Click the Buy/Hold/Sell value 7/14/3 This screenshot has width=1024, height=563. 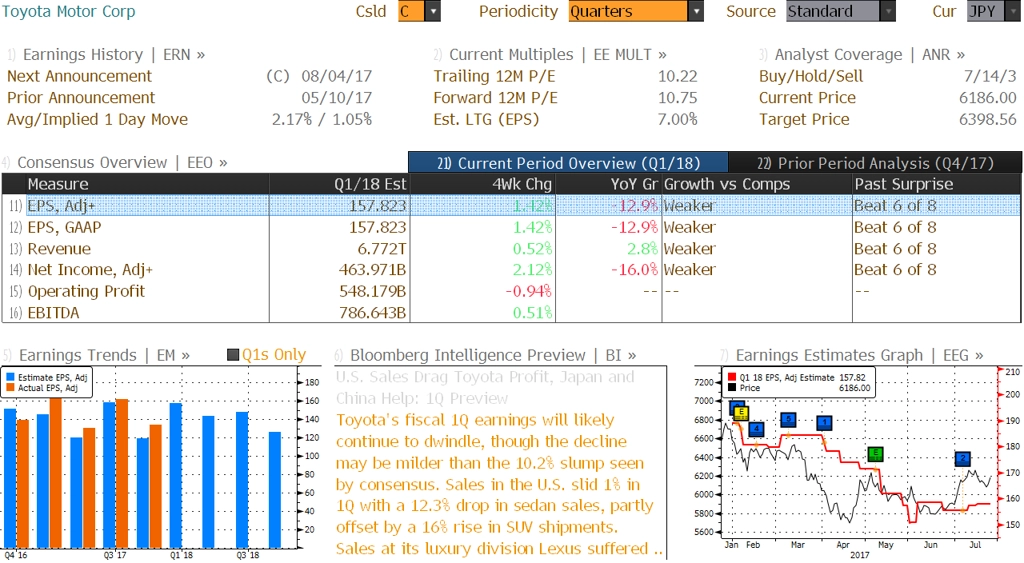click(990, 76)
